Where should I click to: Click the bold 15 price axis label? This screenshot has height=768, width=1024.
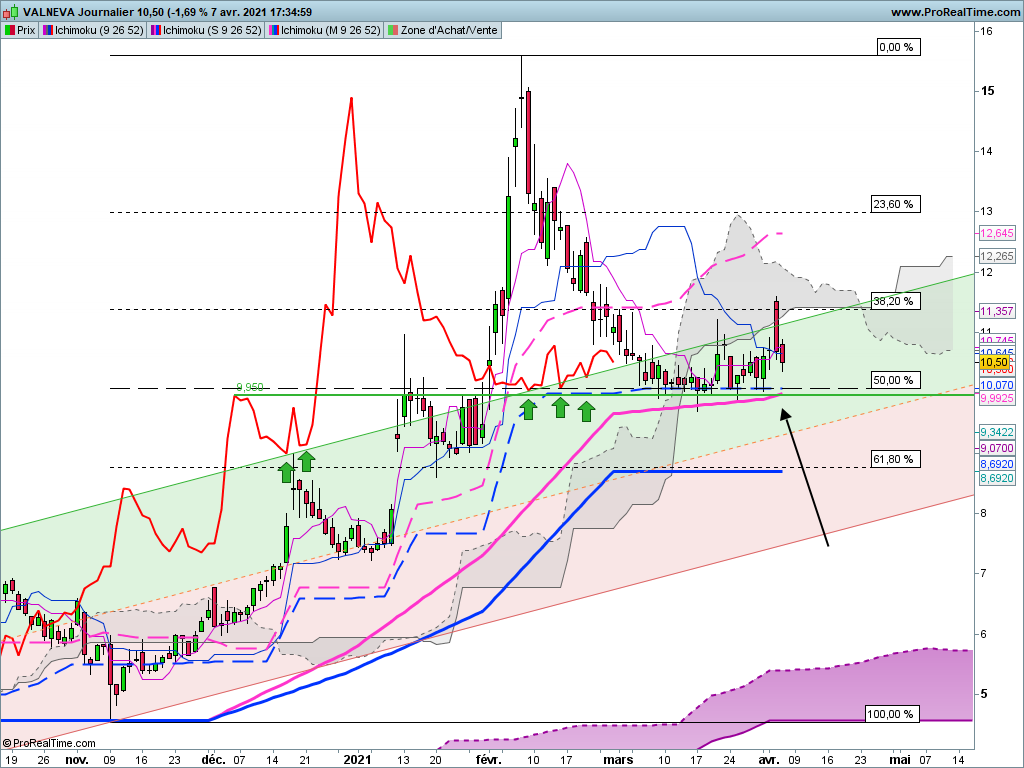point(987,91)
